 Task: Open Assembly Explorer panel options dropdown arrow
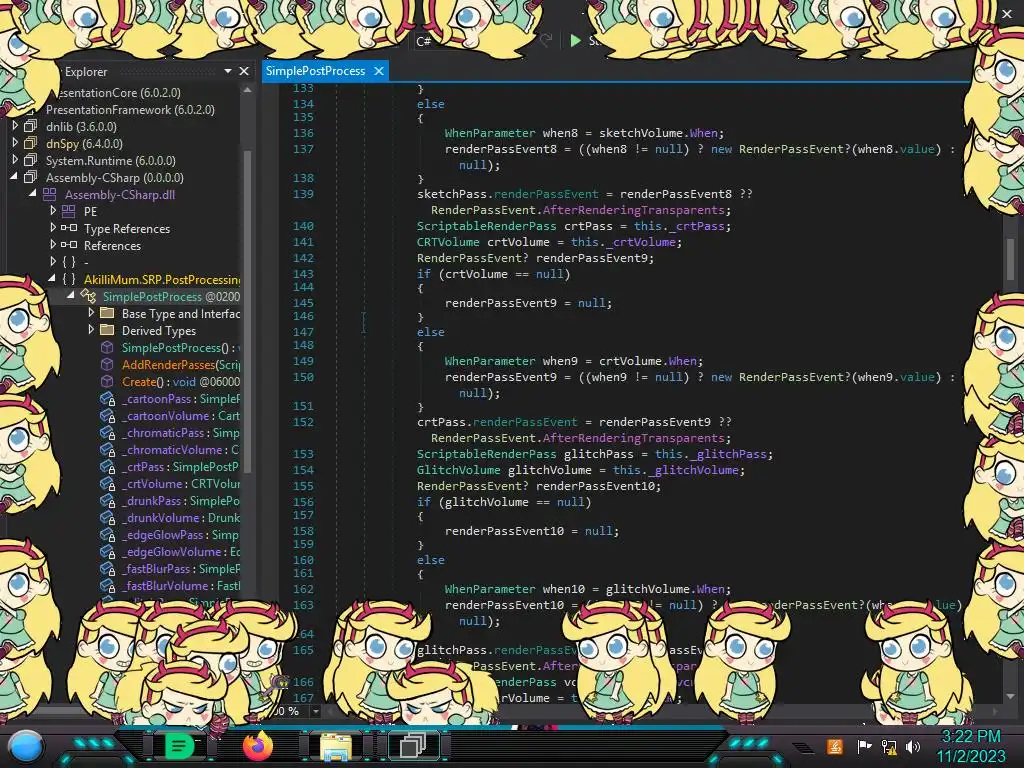coord(227,71)
